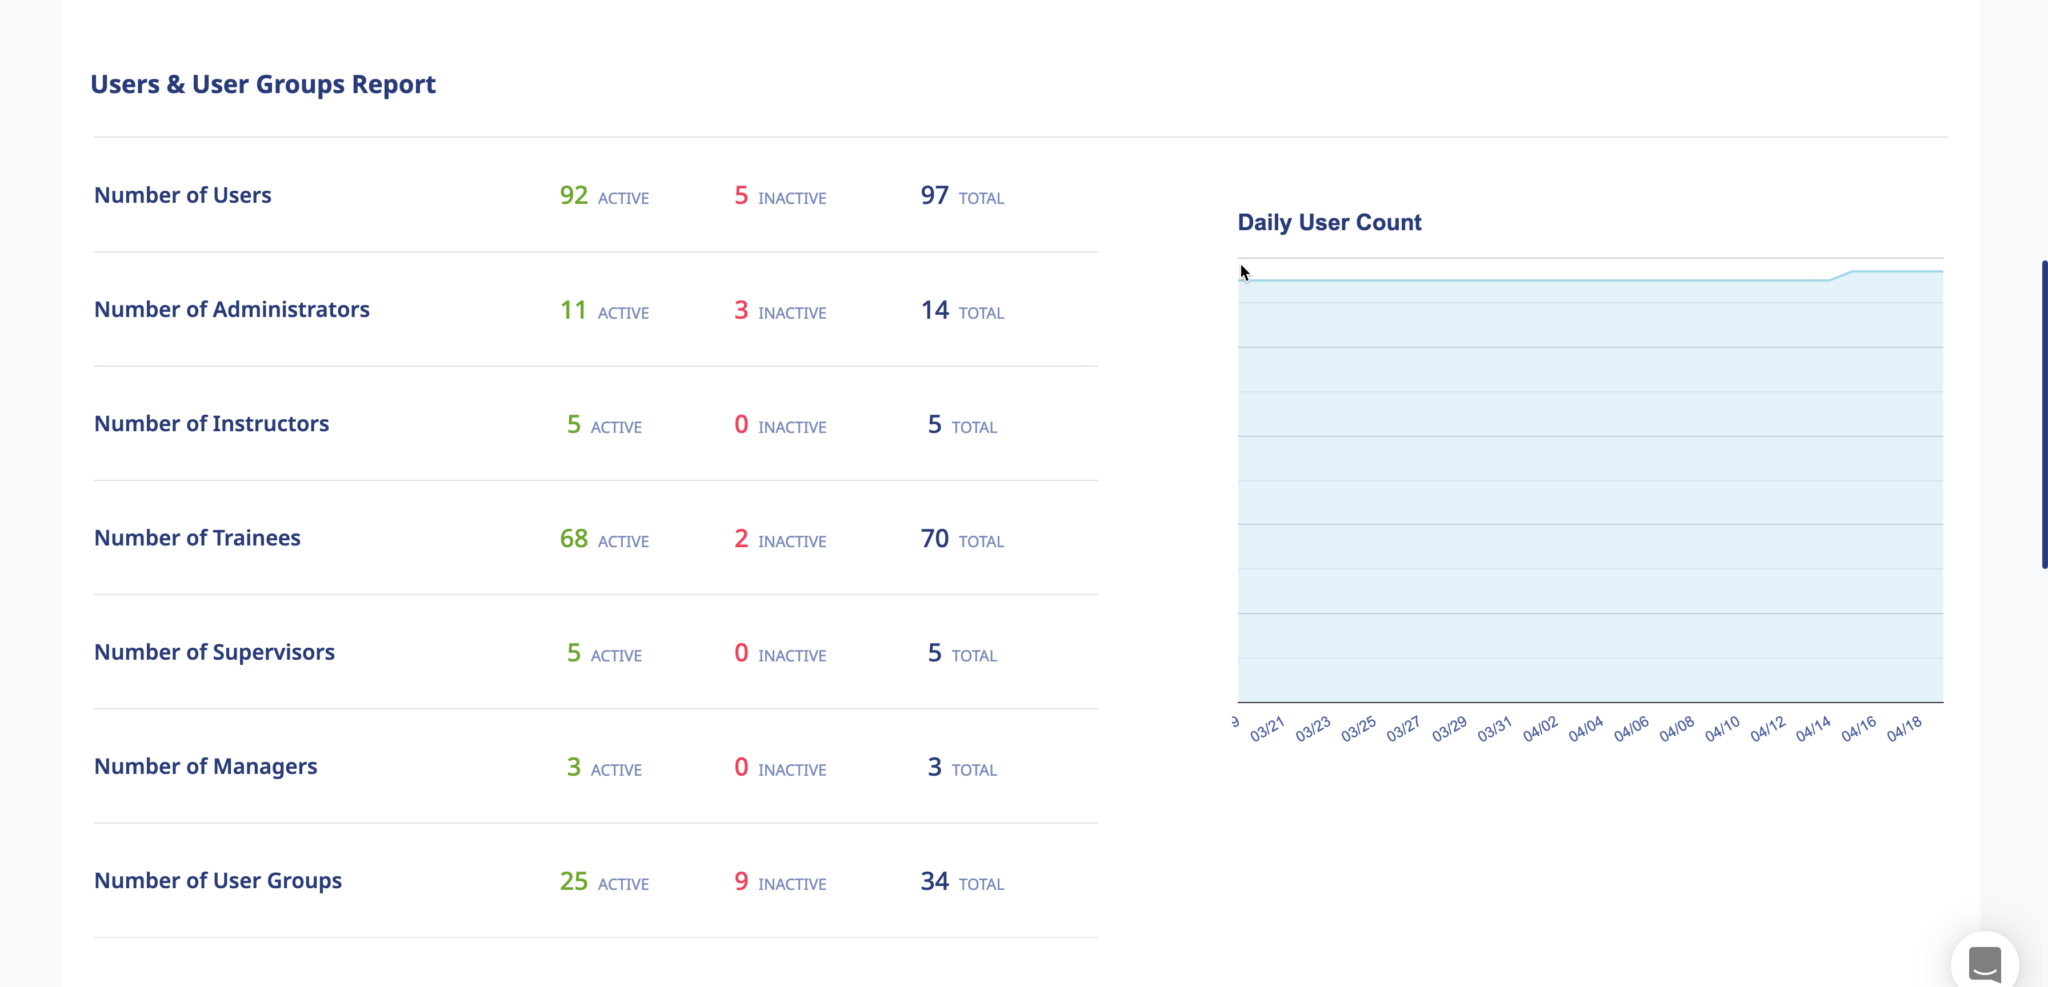Select the Number of Trainees row label
This screenshot has width=2048, height=987.
pyautogui.click(x=197, y=537)
